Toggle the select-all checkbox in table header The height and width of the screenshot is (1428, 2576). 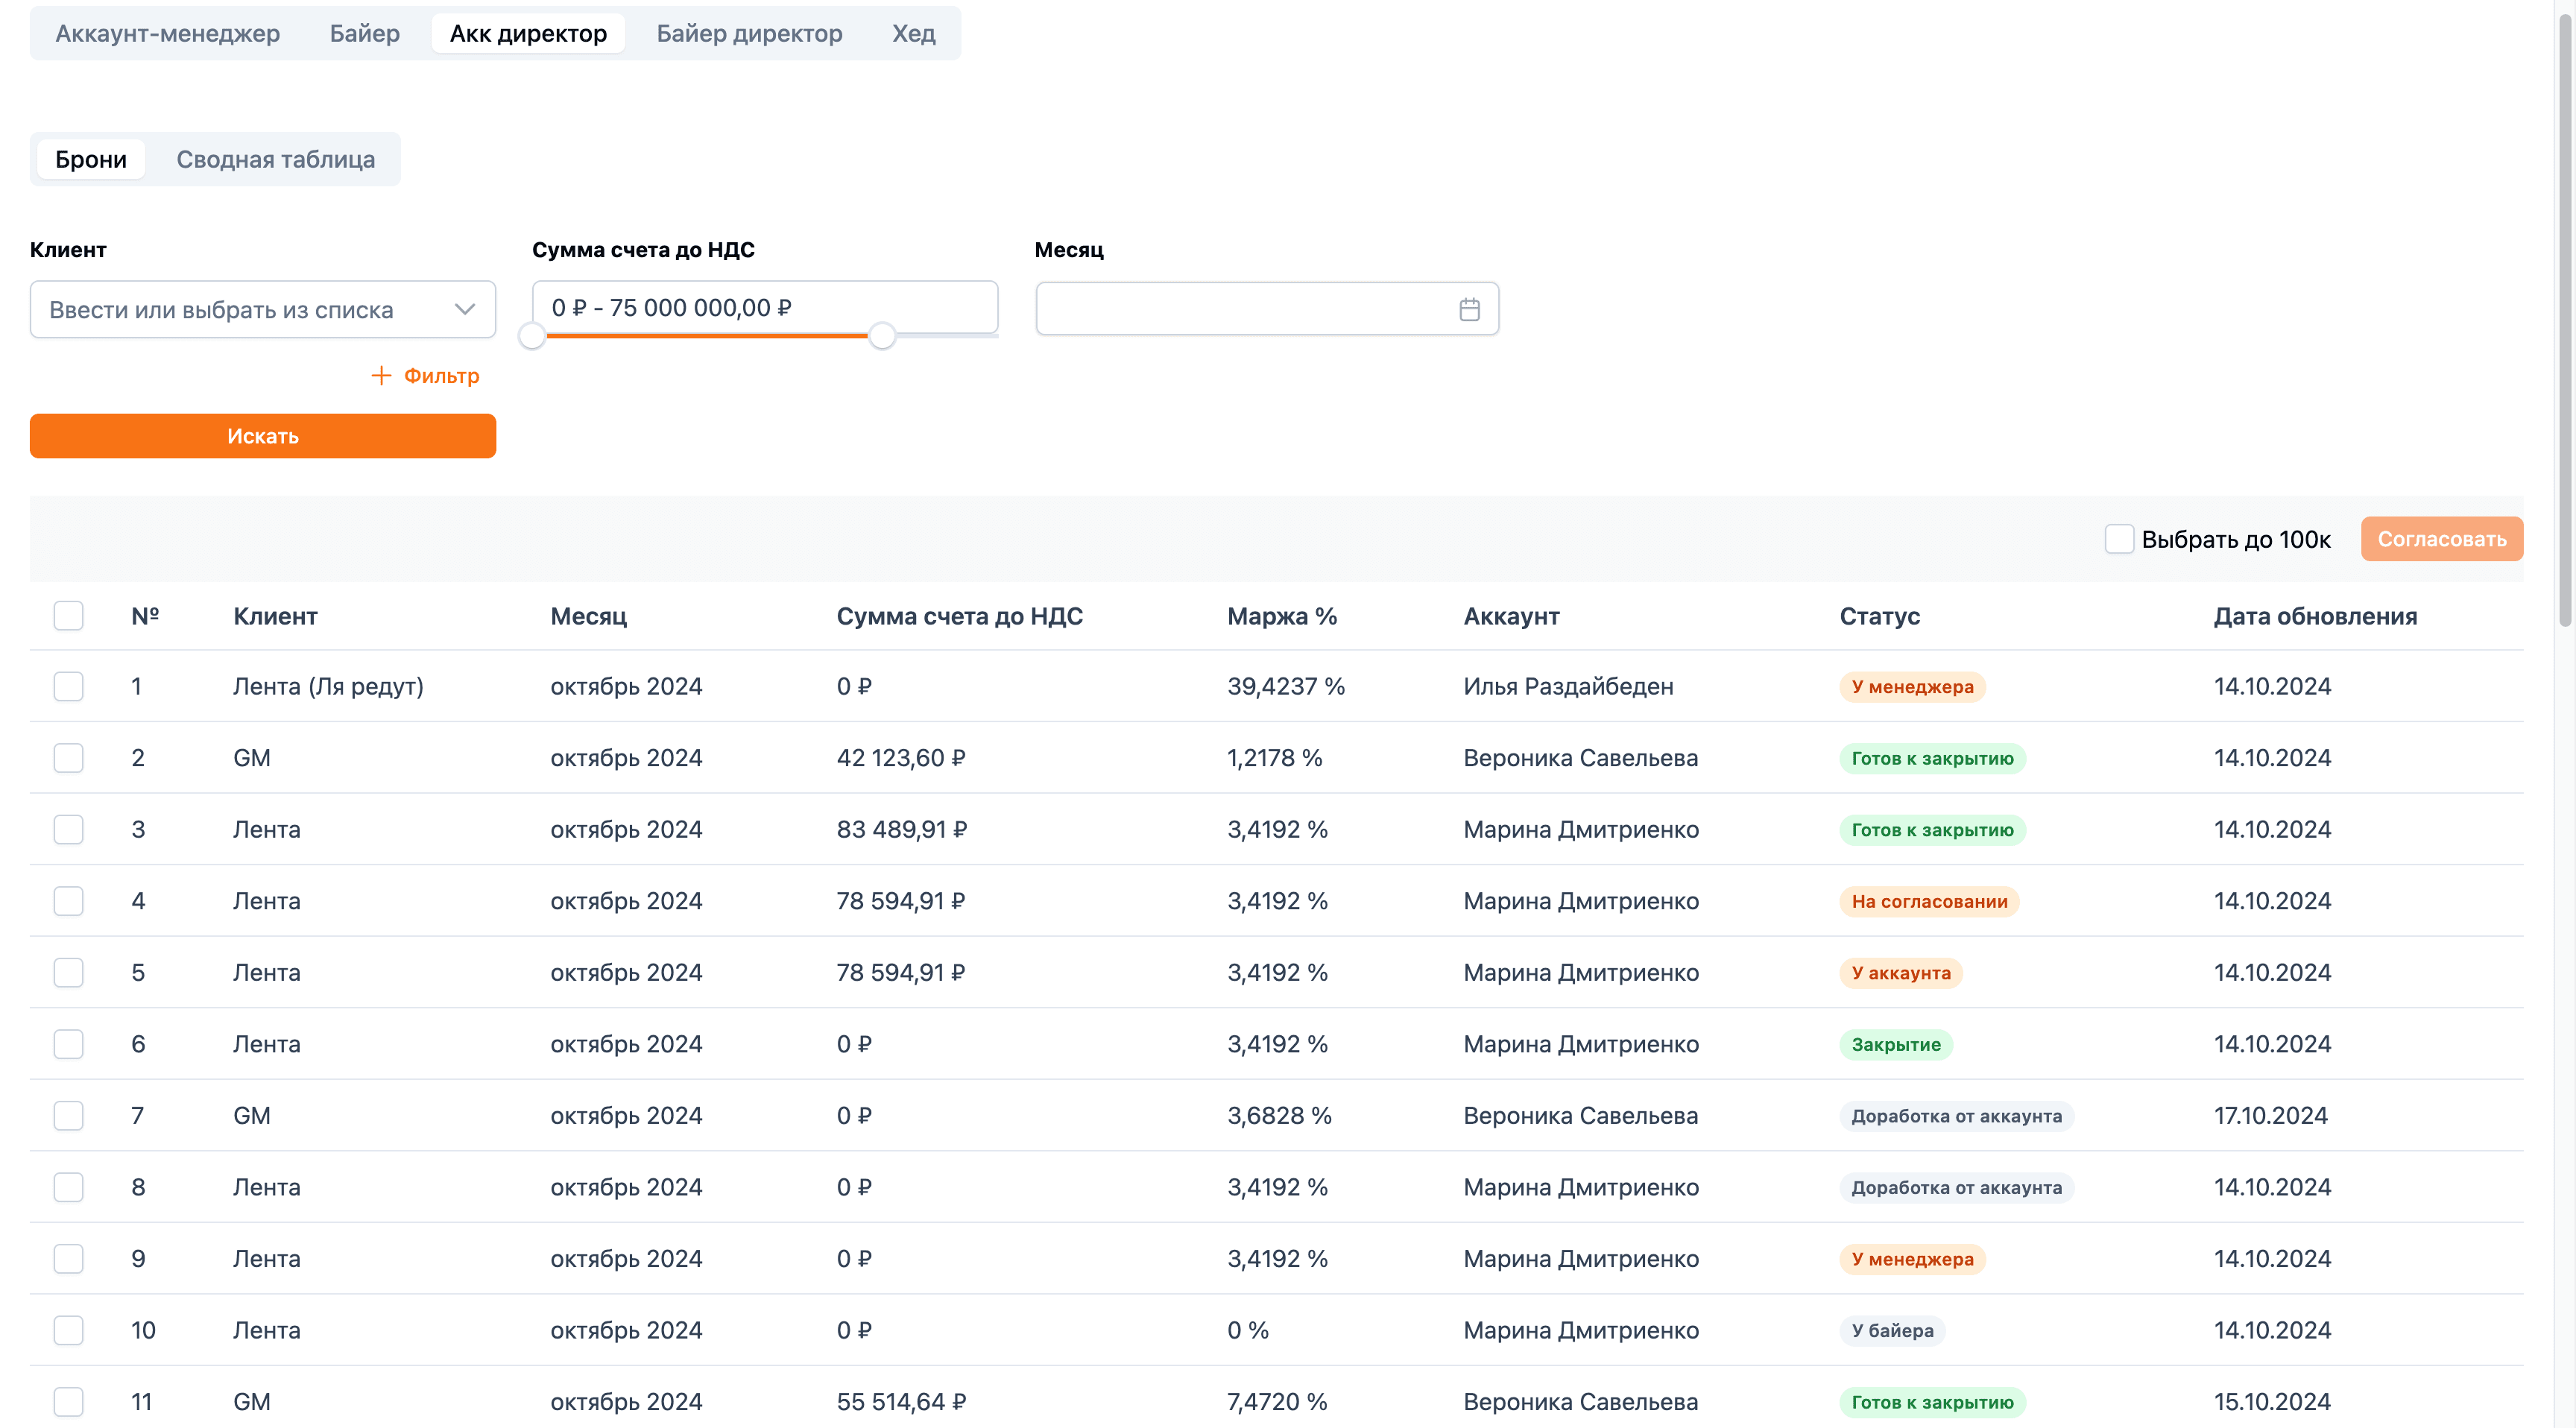(68, 616)
